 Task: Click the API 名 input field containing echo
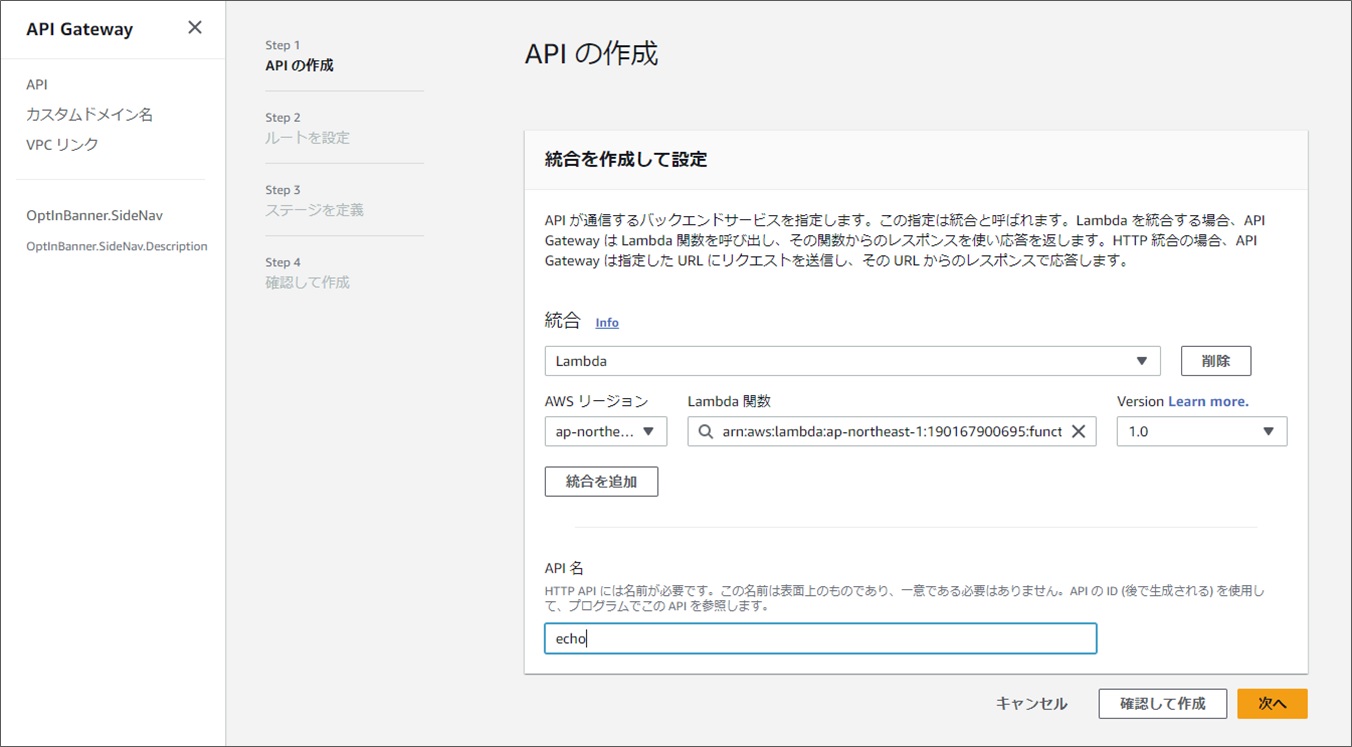pyautogui.click(x=820, y=638)
